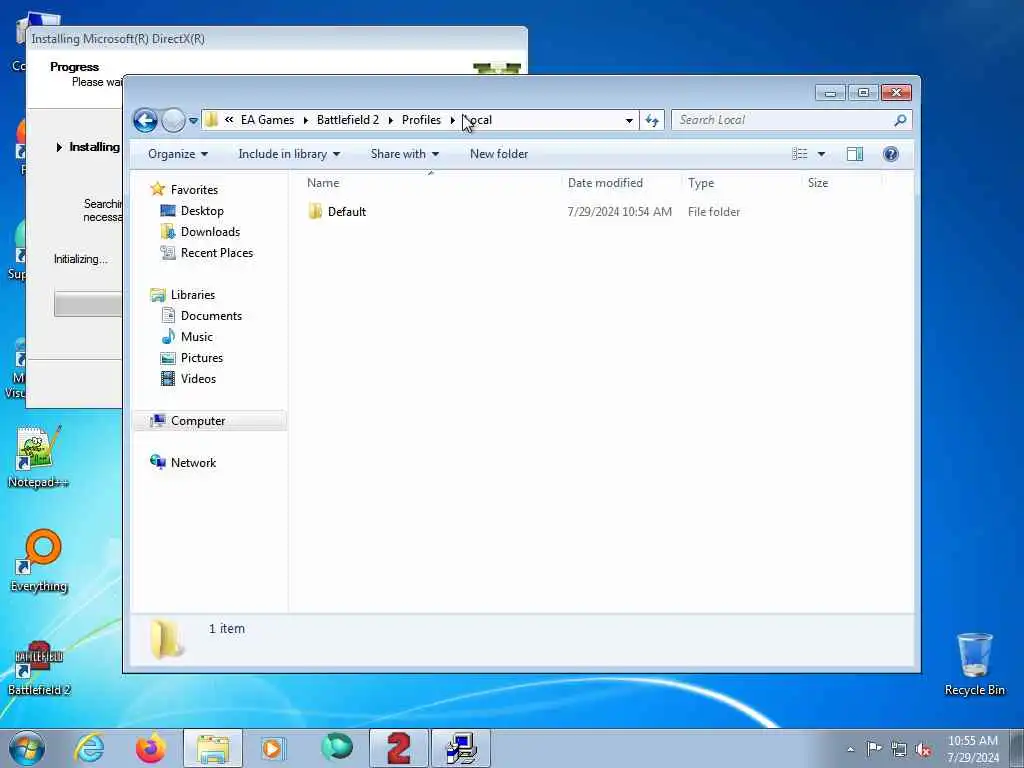The image size is (1024, 768).
Task: Click Default's File folder type cell
Action: [x=714, y=212]
